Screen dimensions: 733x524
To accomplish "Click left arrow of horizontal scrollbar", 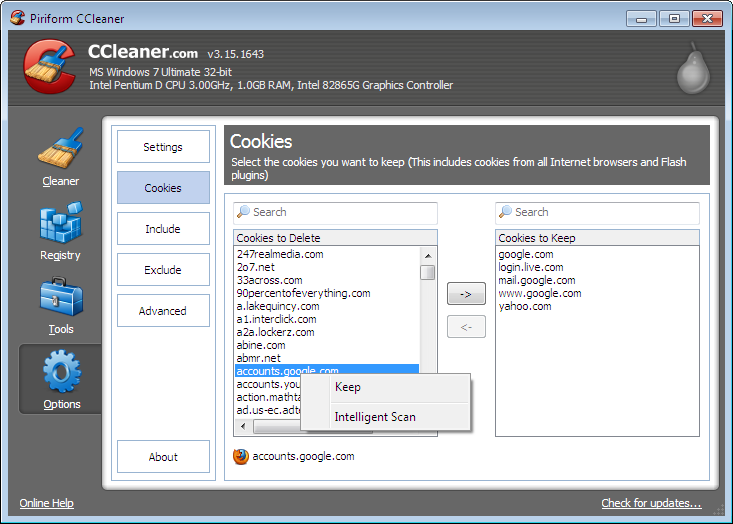I will tap(243, 426).
